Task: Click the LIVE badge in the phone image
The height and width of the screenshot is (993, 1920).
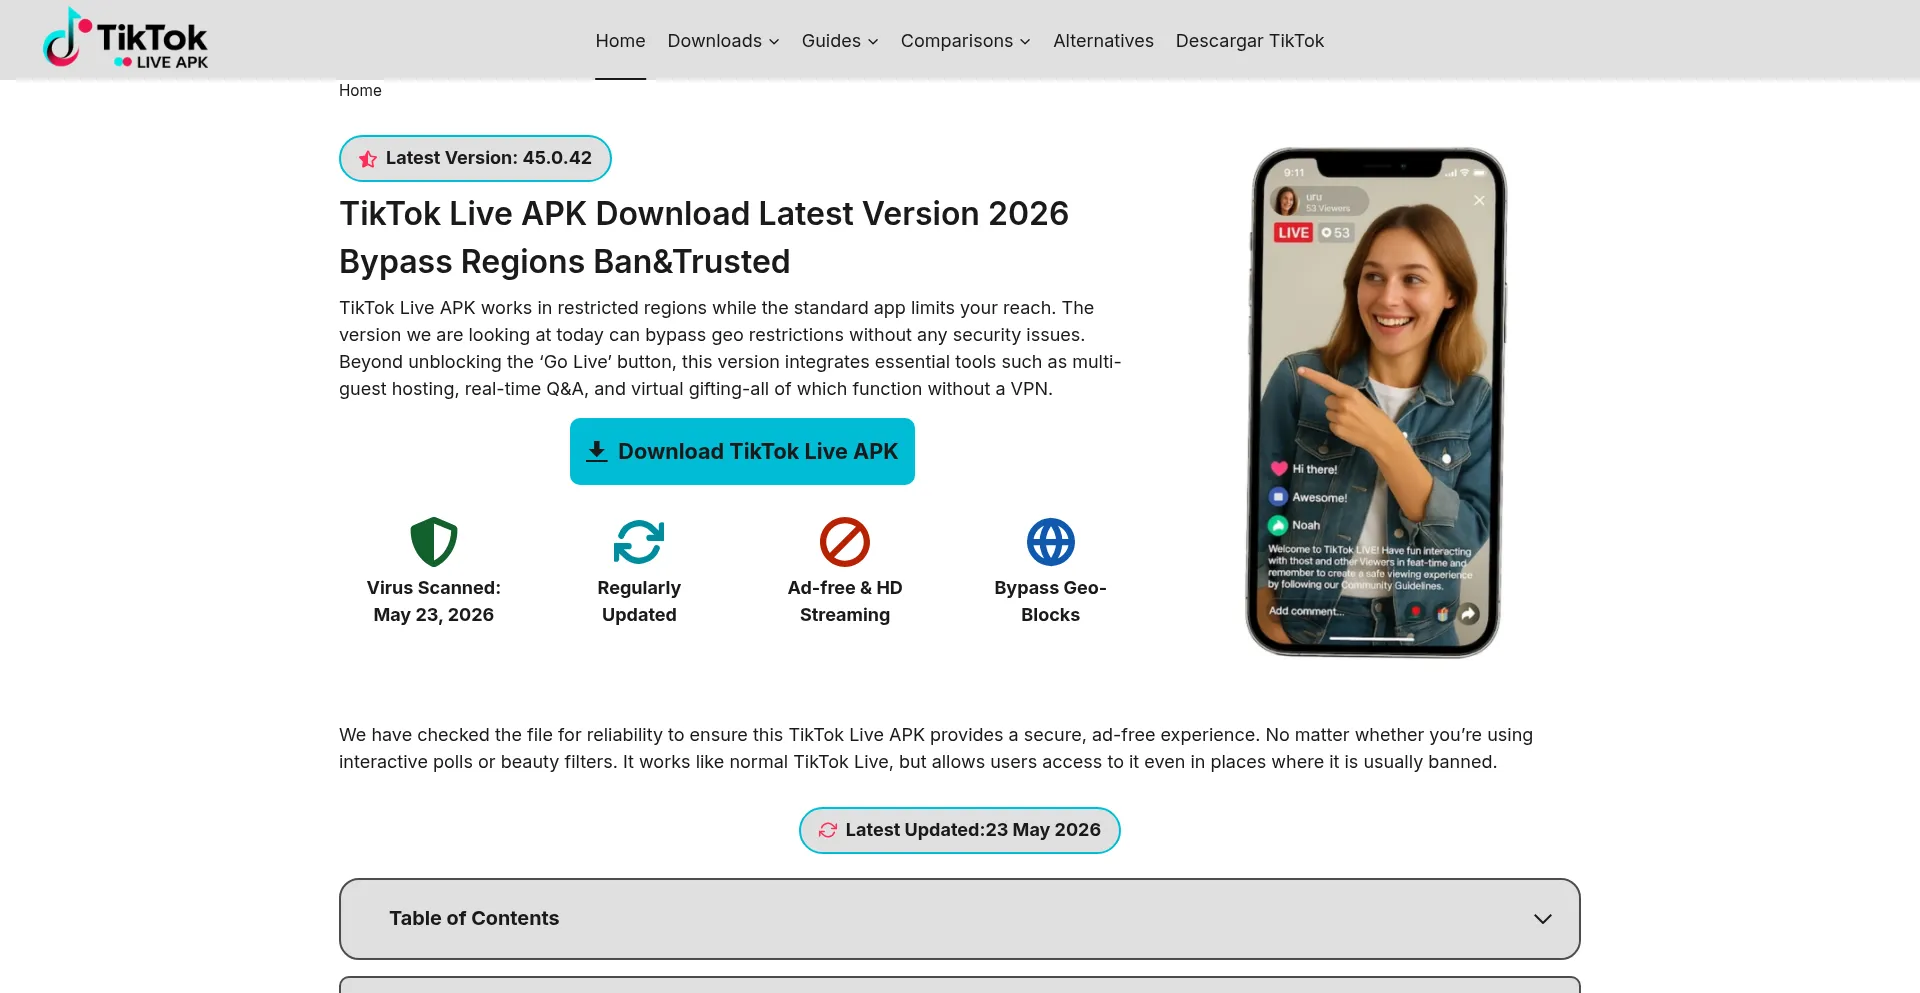Action: 1293,232
